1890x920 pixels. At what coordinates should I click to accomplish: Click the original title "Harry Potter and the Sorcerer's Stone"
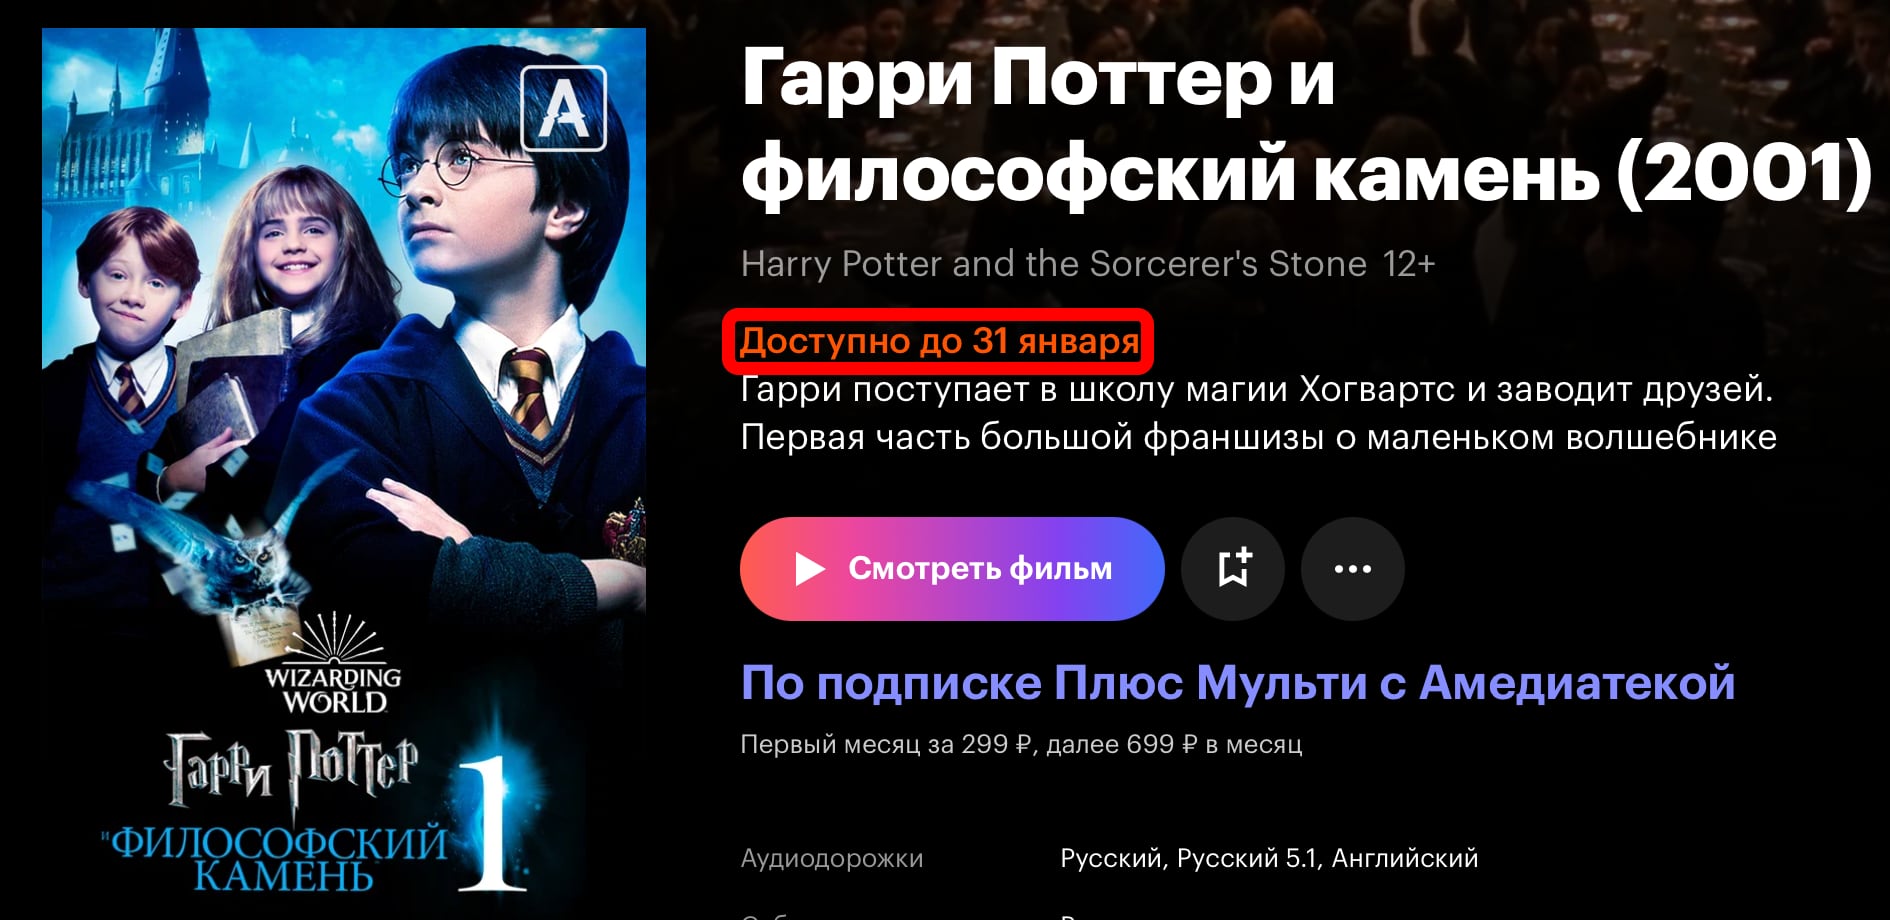[1054, 264]
